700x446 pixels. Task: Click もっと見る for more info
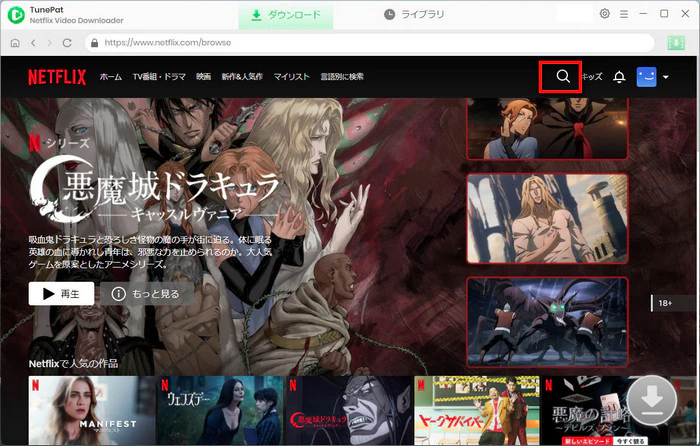click(147, 294)
